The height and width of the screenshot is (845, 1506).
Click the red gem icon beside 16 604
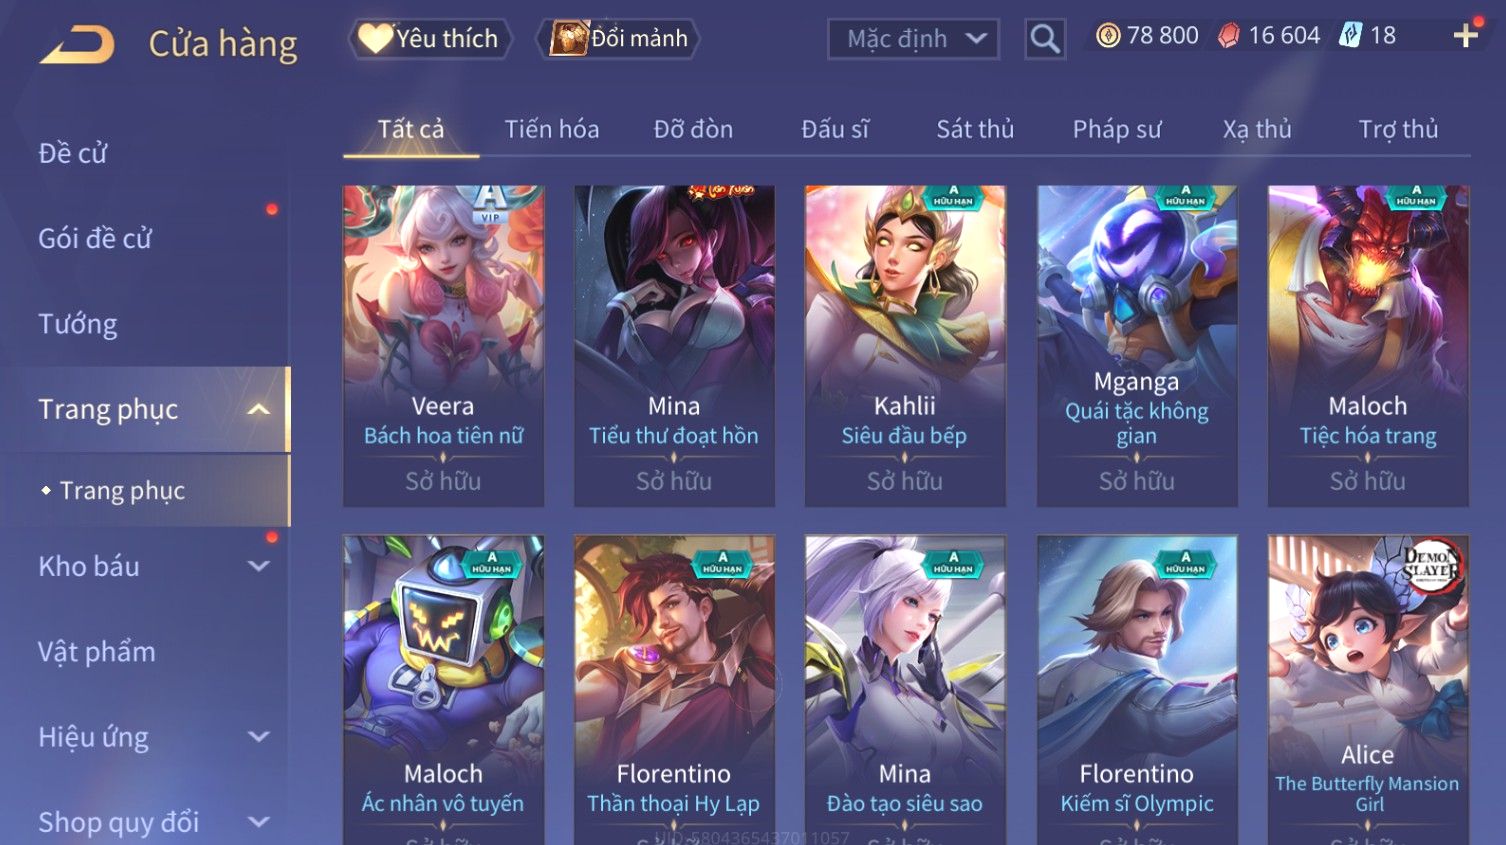coord(1229,36)
